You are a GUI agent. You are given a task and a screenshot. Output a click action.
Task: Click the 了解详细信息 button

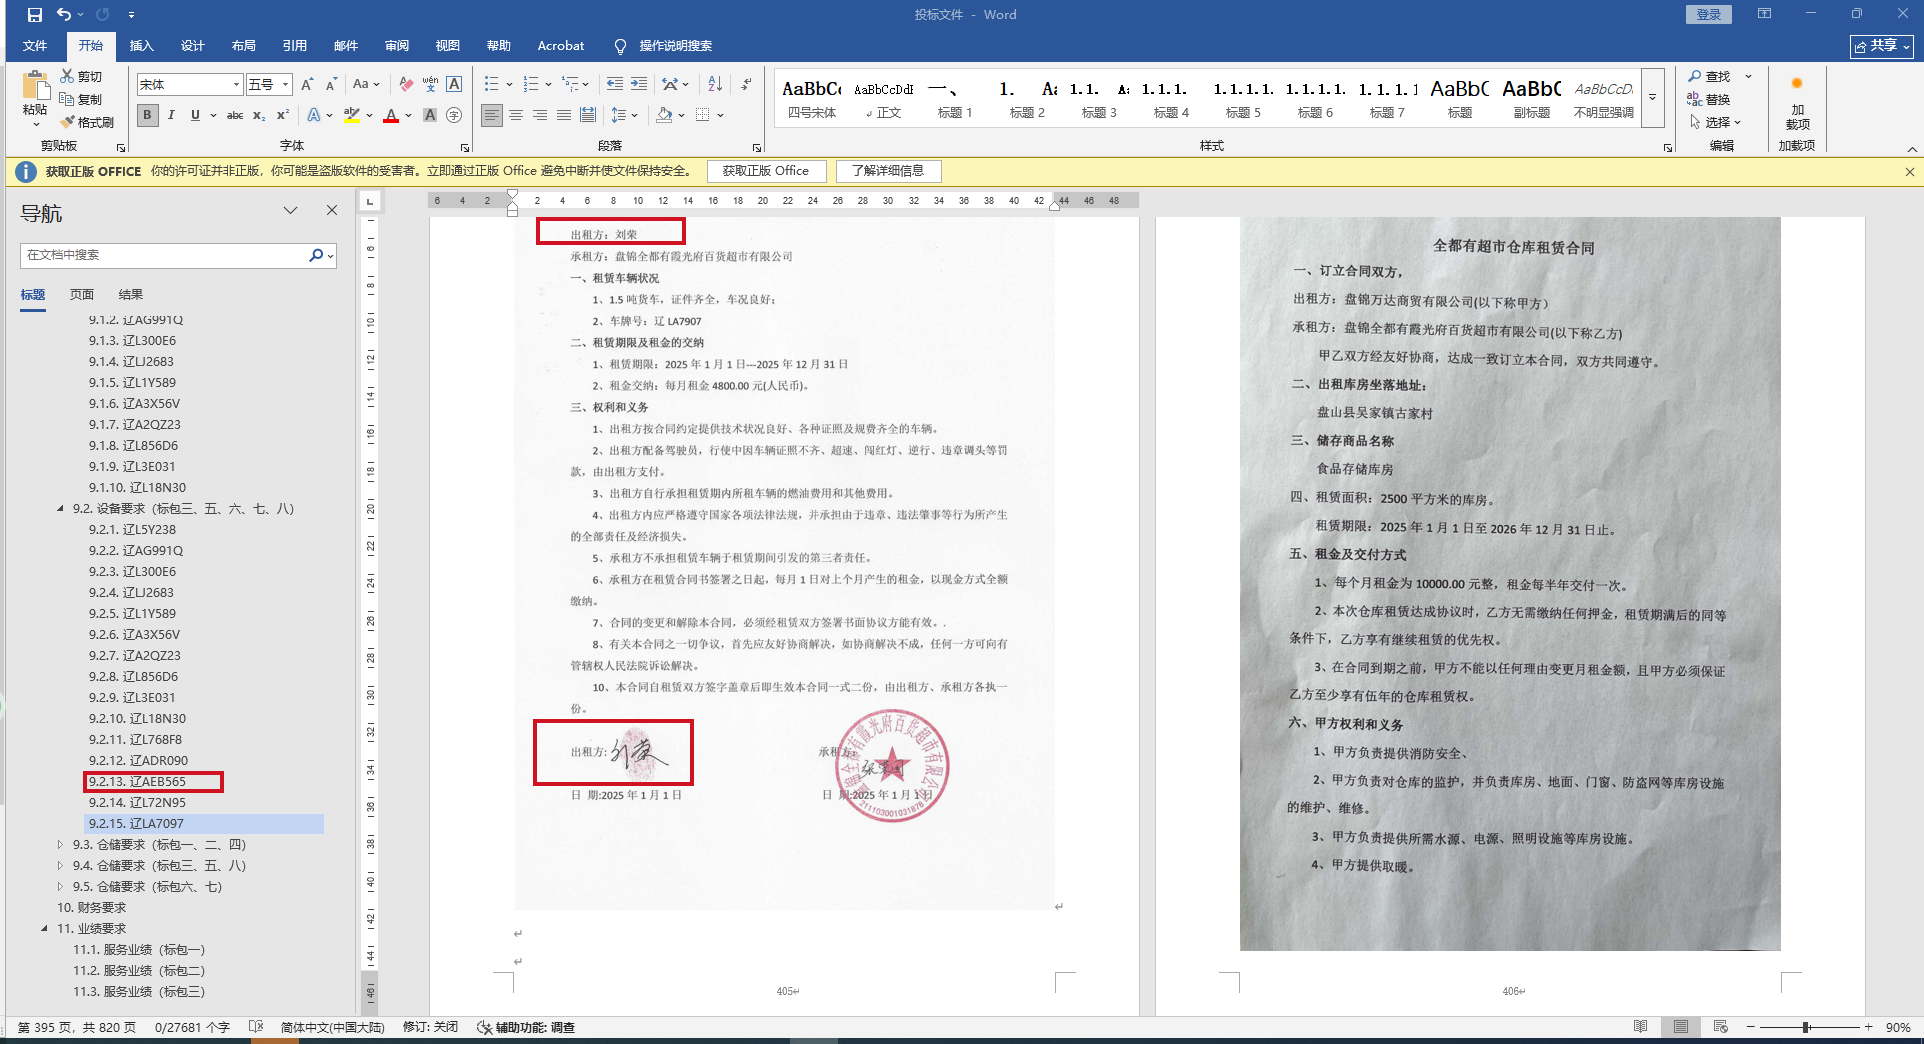tap(888, 171)
